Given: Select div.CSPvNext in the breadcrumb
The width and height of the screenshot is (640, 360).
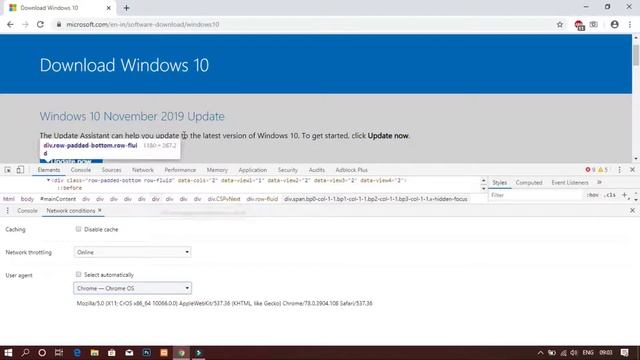Looking at the screenshot, I should tap(224, 199).
